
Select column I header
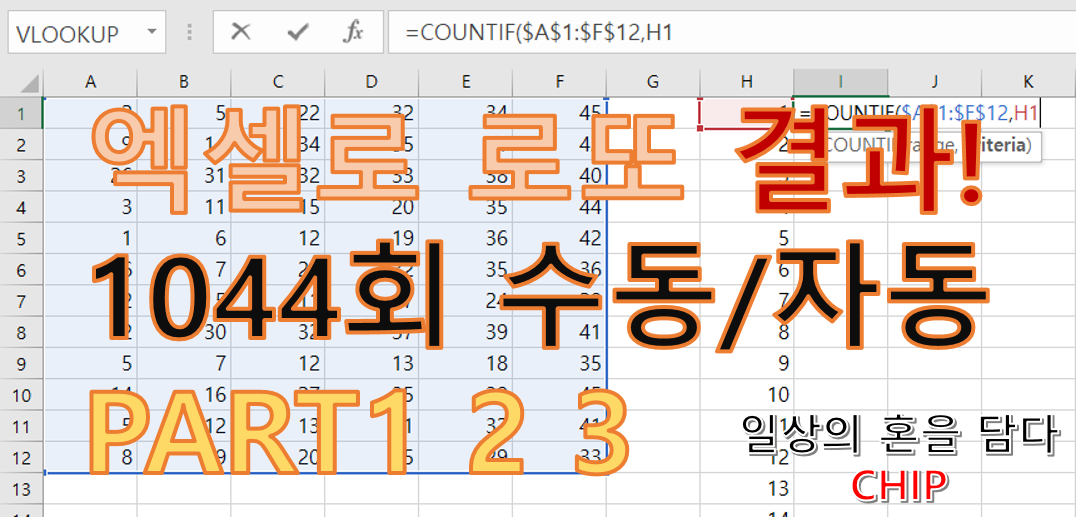point(841,82)
